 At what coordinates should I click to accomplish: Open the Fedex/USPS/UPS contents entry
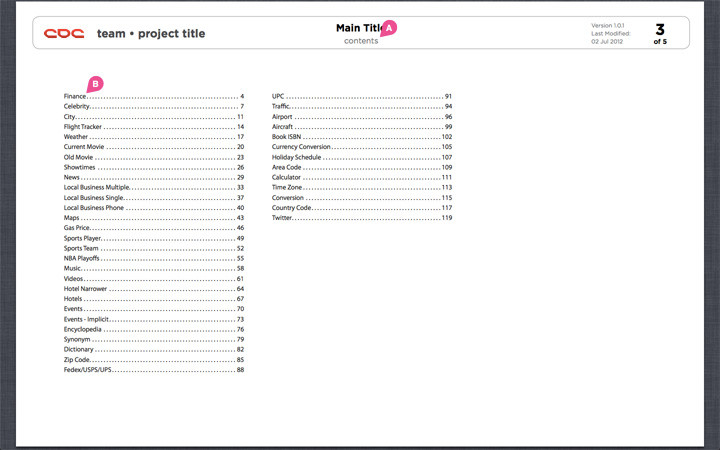[x=154, y=370]
